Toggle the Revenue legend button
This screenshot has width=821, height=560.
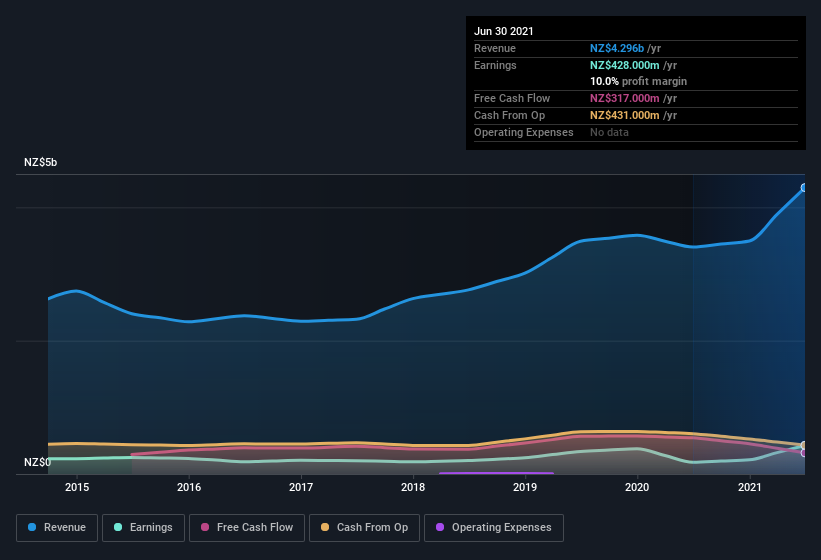(x=57, y=528)
